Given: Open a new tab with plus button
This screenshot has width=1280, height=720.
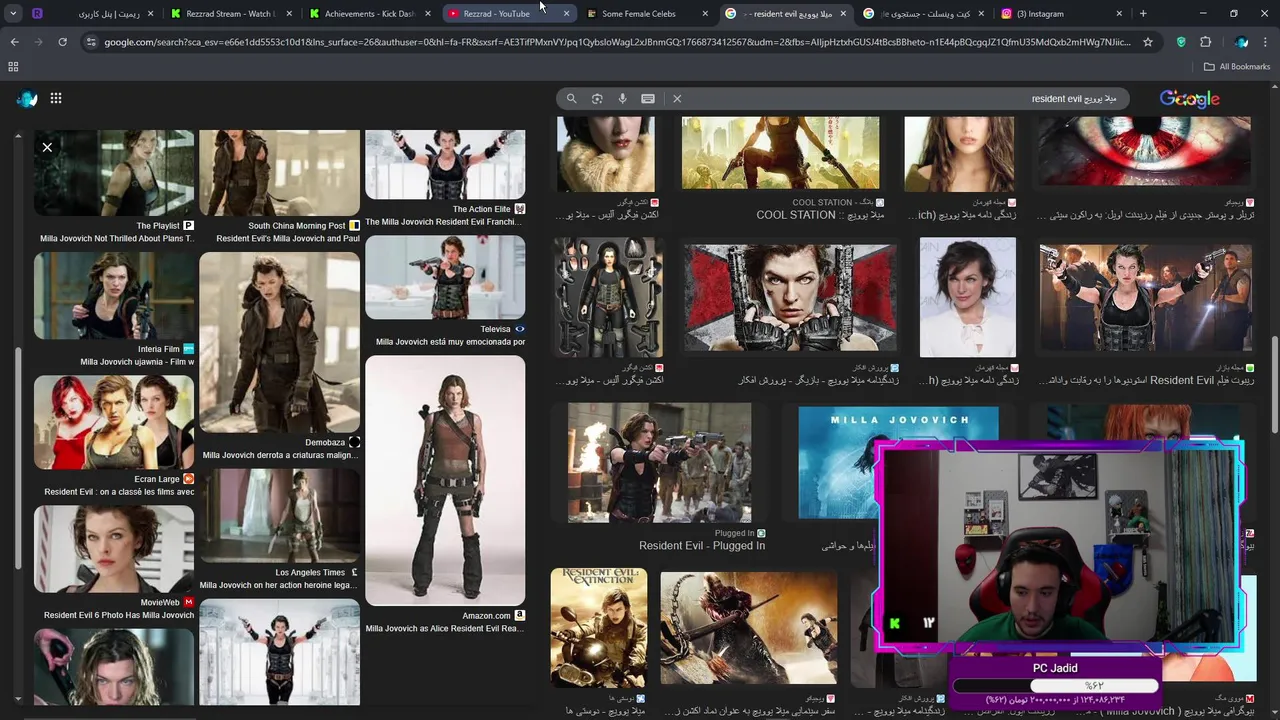Looking at the screenshot, I should coord(1143,14).
